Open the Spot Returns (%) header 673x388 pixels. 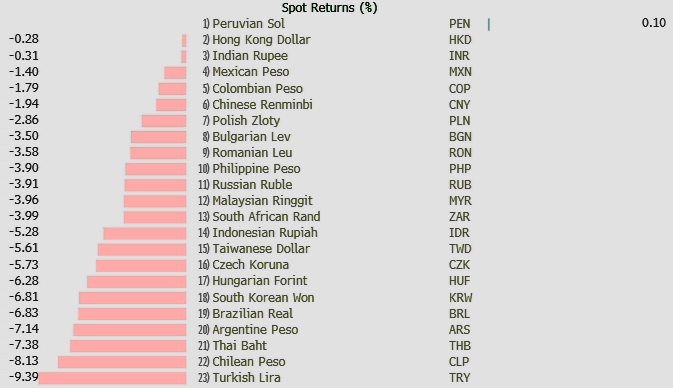pos(330,8)
